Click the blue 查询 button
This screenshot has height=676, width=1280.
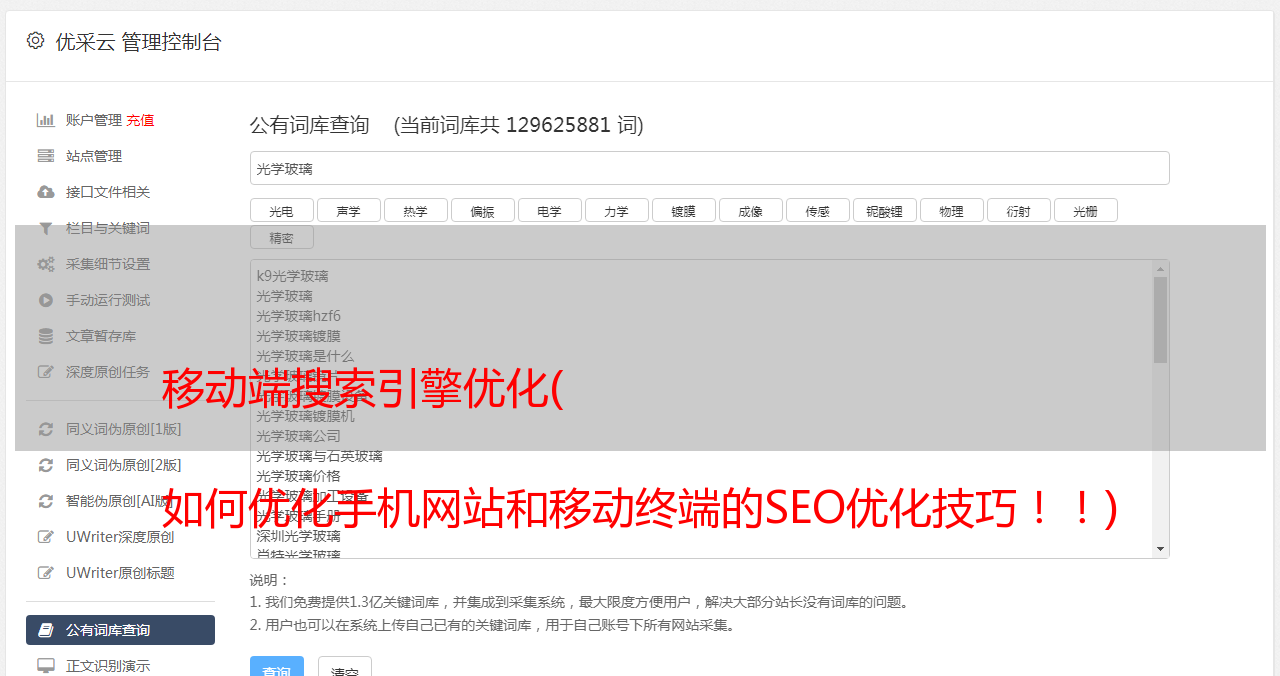277,668
